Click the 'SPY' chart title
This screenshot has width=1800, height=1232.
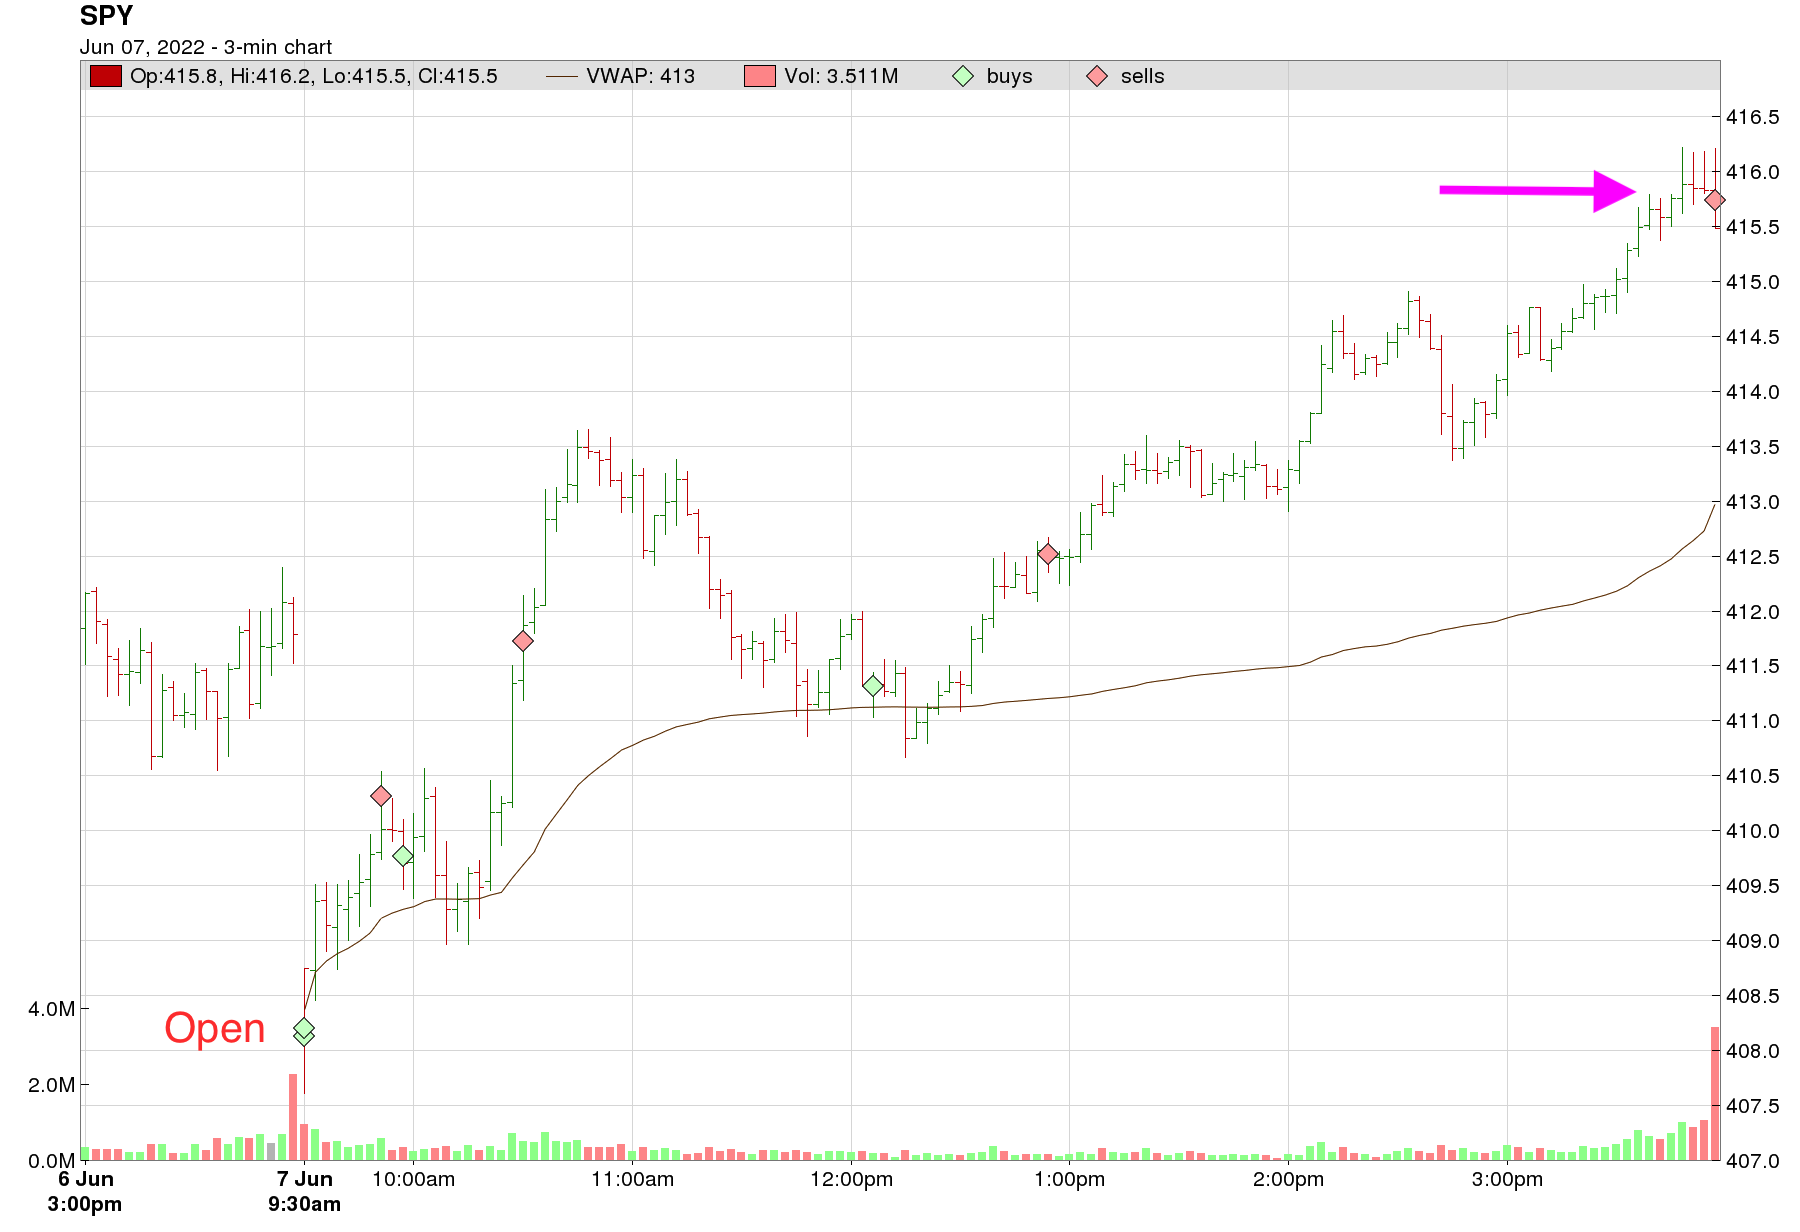coord(106,16)
